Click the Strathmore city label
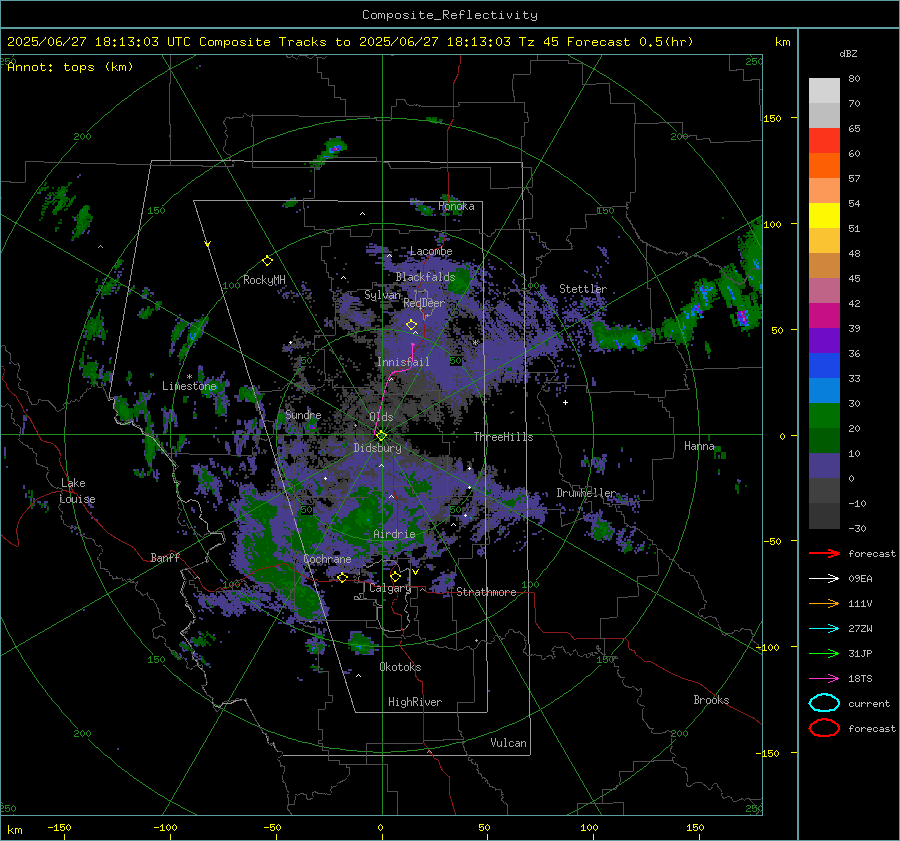 (x=486, y=592)
